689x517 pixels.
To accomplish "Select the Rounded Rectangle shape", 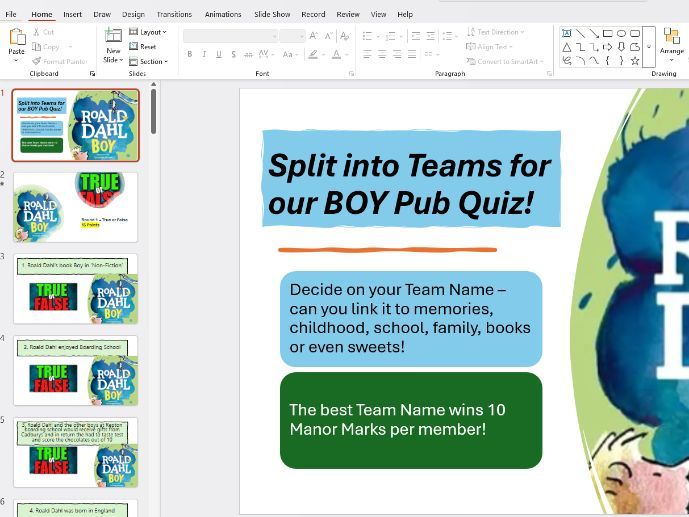I will [x=635, y=33].
